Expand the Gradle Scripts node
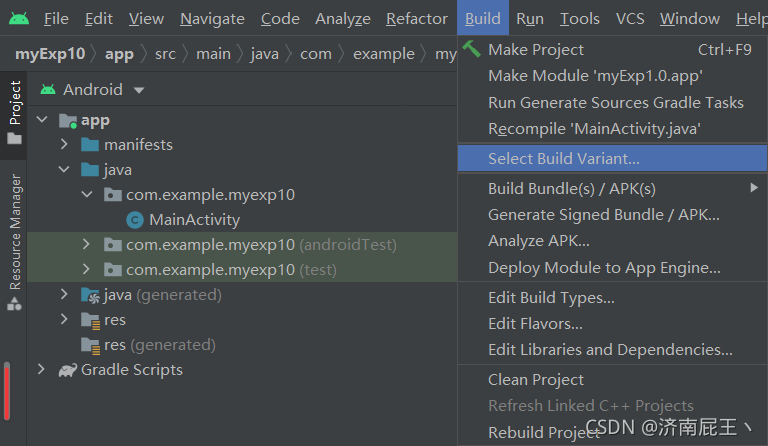The width and height of the screenshot is (768, 446). (x=42, y=370)
